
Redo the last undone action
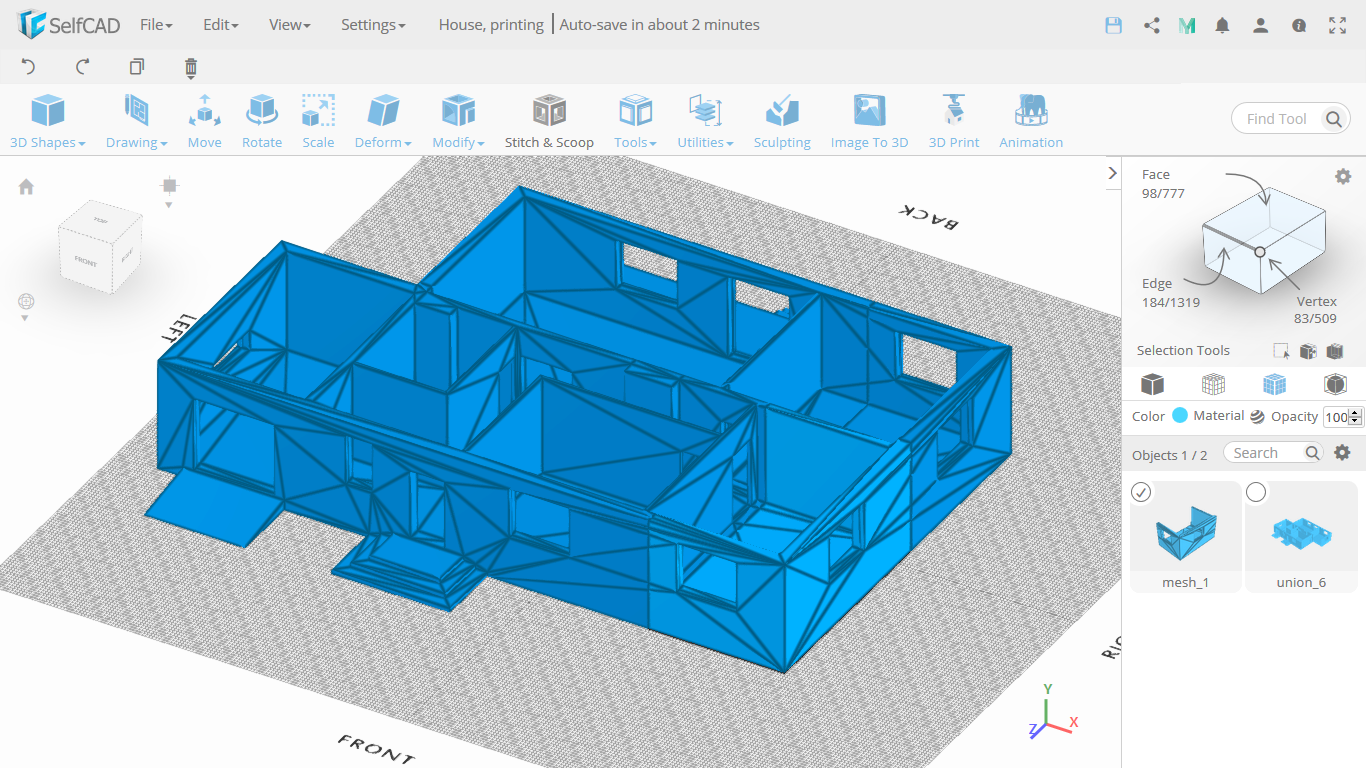pos(83,67)
